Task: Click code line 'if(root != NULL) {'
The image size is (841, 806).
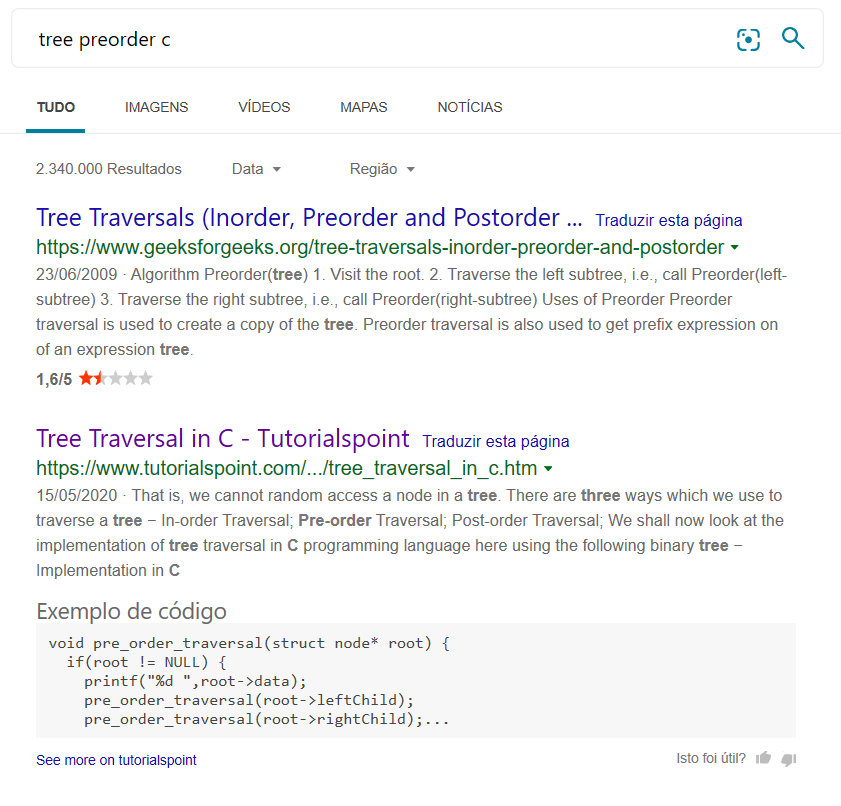Action: point(146,662)
